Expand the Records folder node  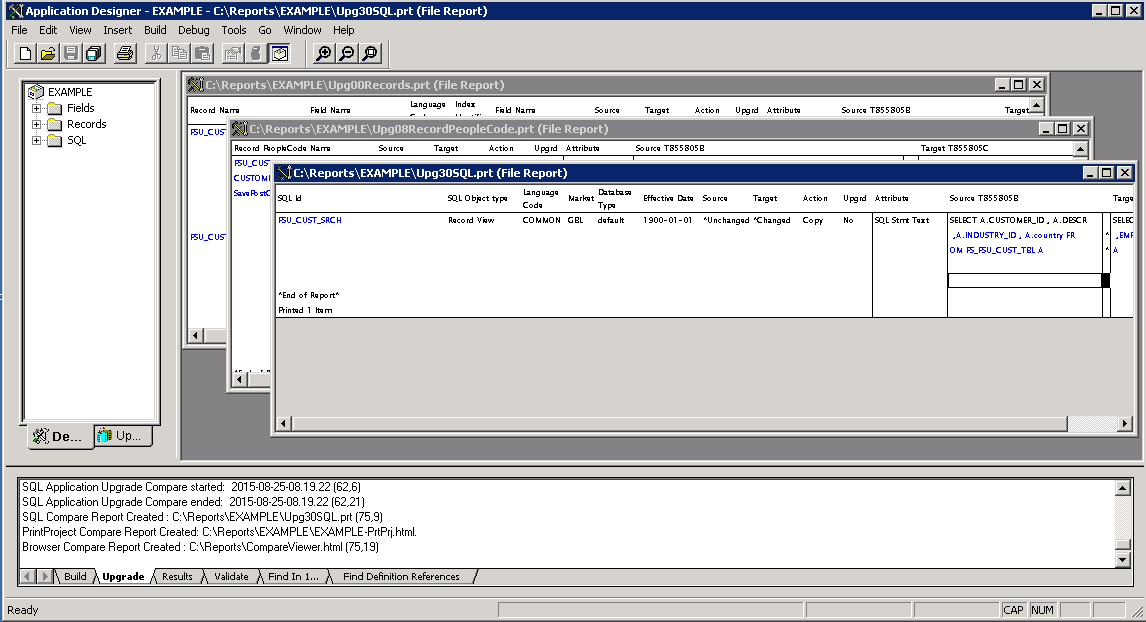point(36,124)
